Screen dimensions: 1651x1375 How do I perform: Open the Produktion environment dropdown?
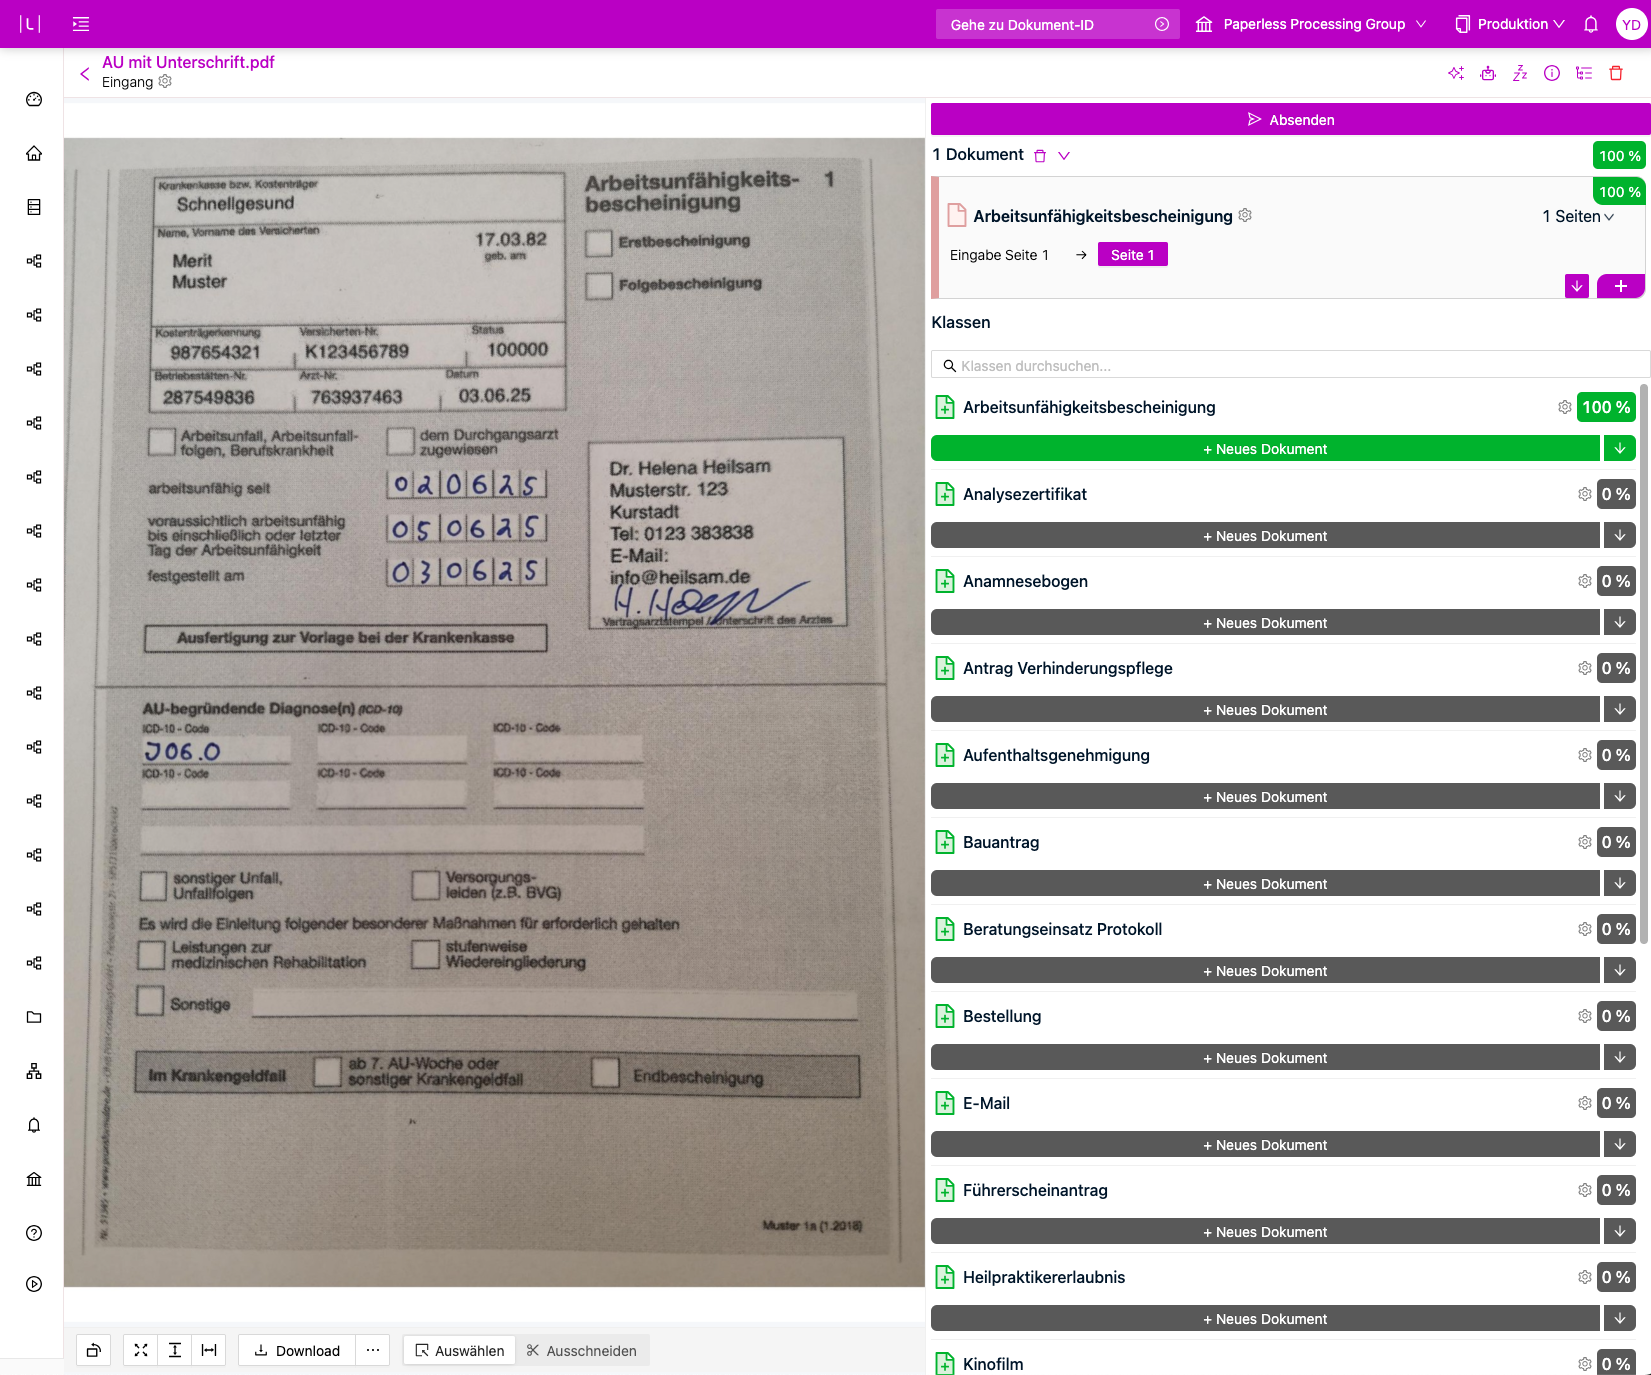(x=1510, y=24)
